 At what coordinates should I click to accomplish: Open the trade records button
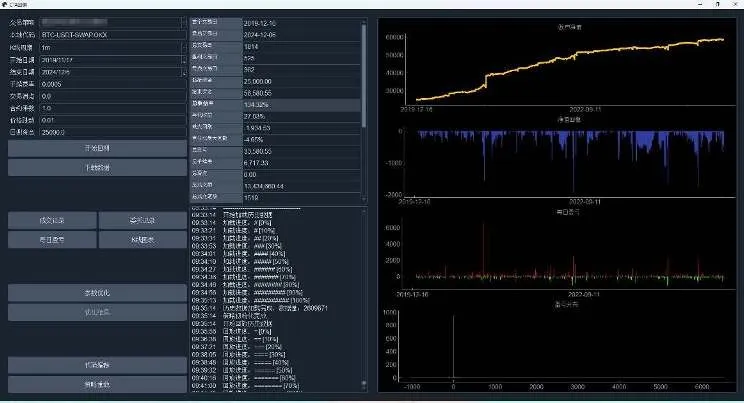(52, 221)
